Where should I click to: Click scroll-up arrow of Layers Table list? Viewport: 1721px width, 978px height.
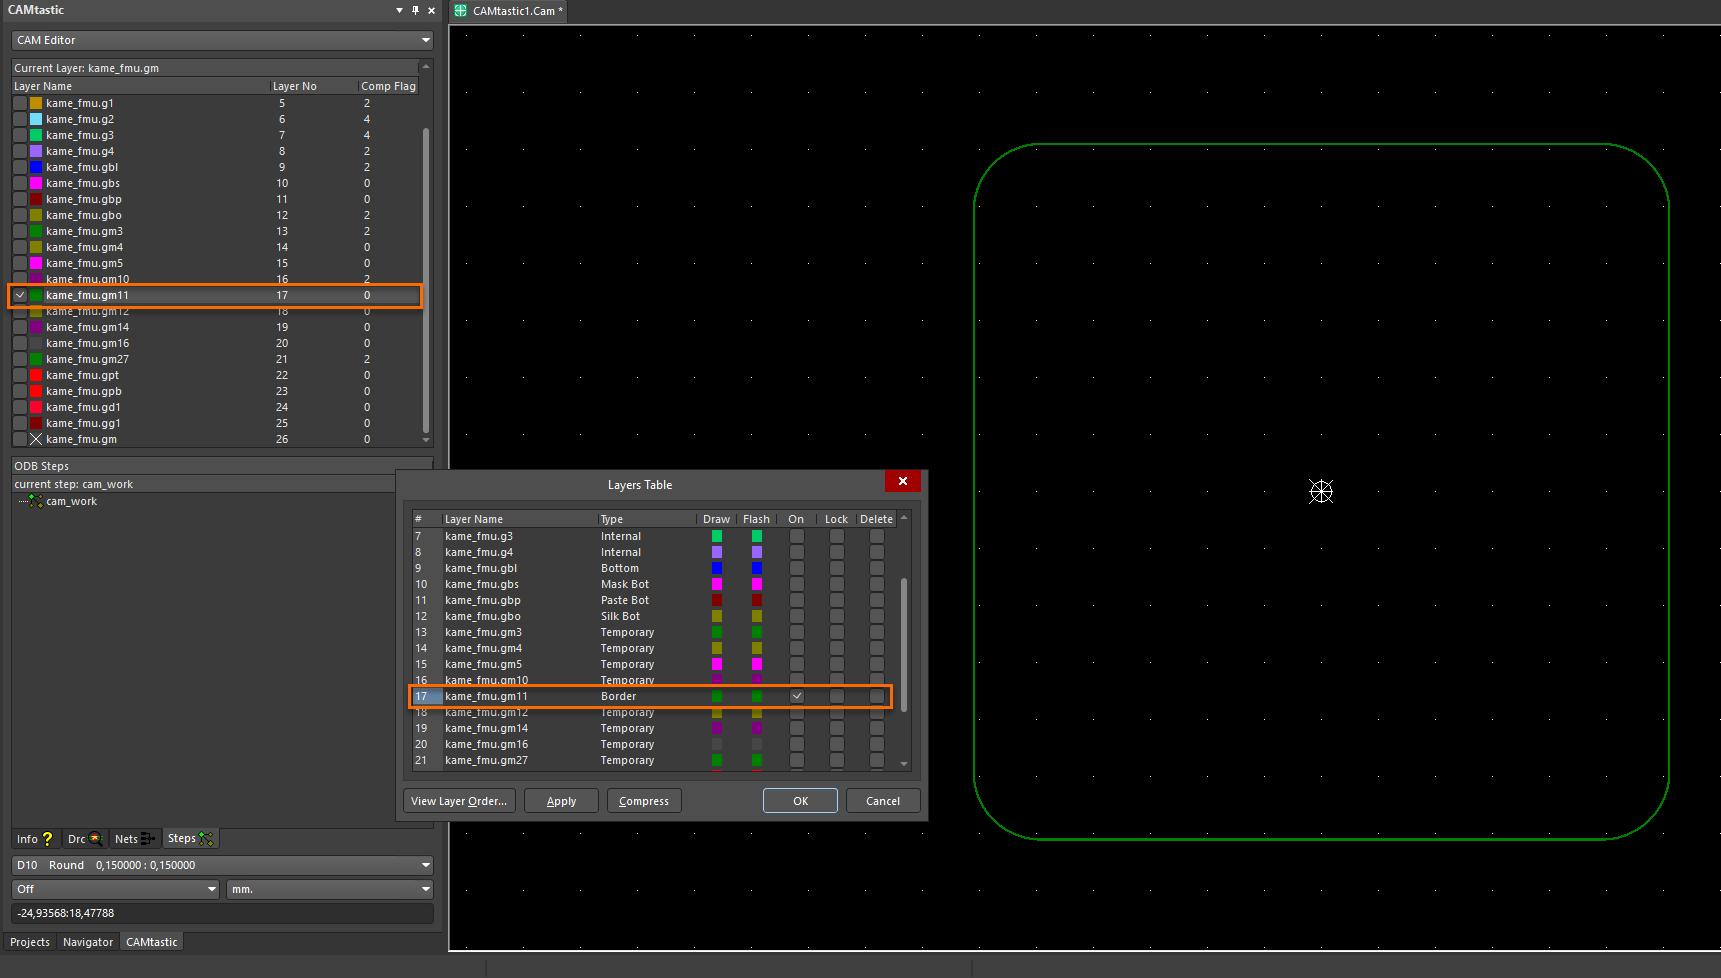[x=904, y=518]
